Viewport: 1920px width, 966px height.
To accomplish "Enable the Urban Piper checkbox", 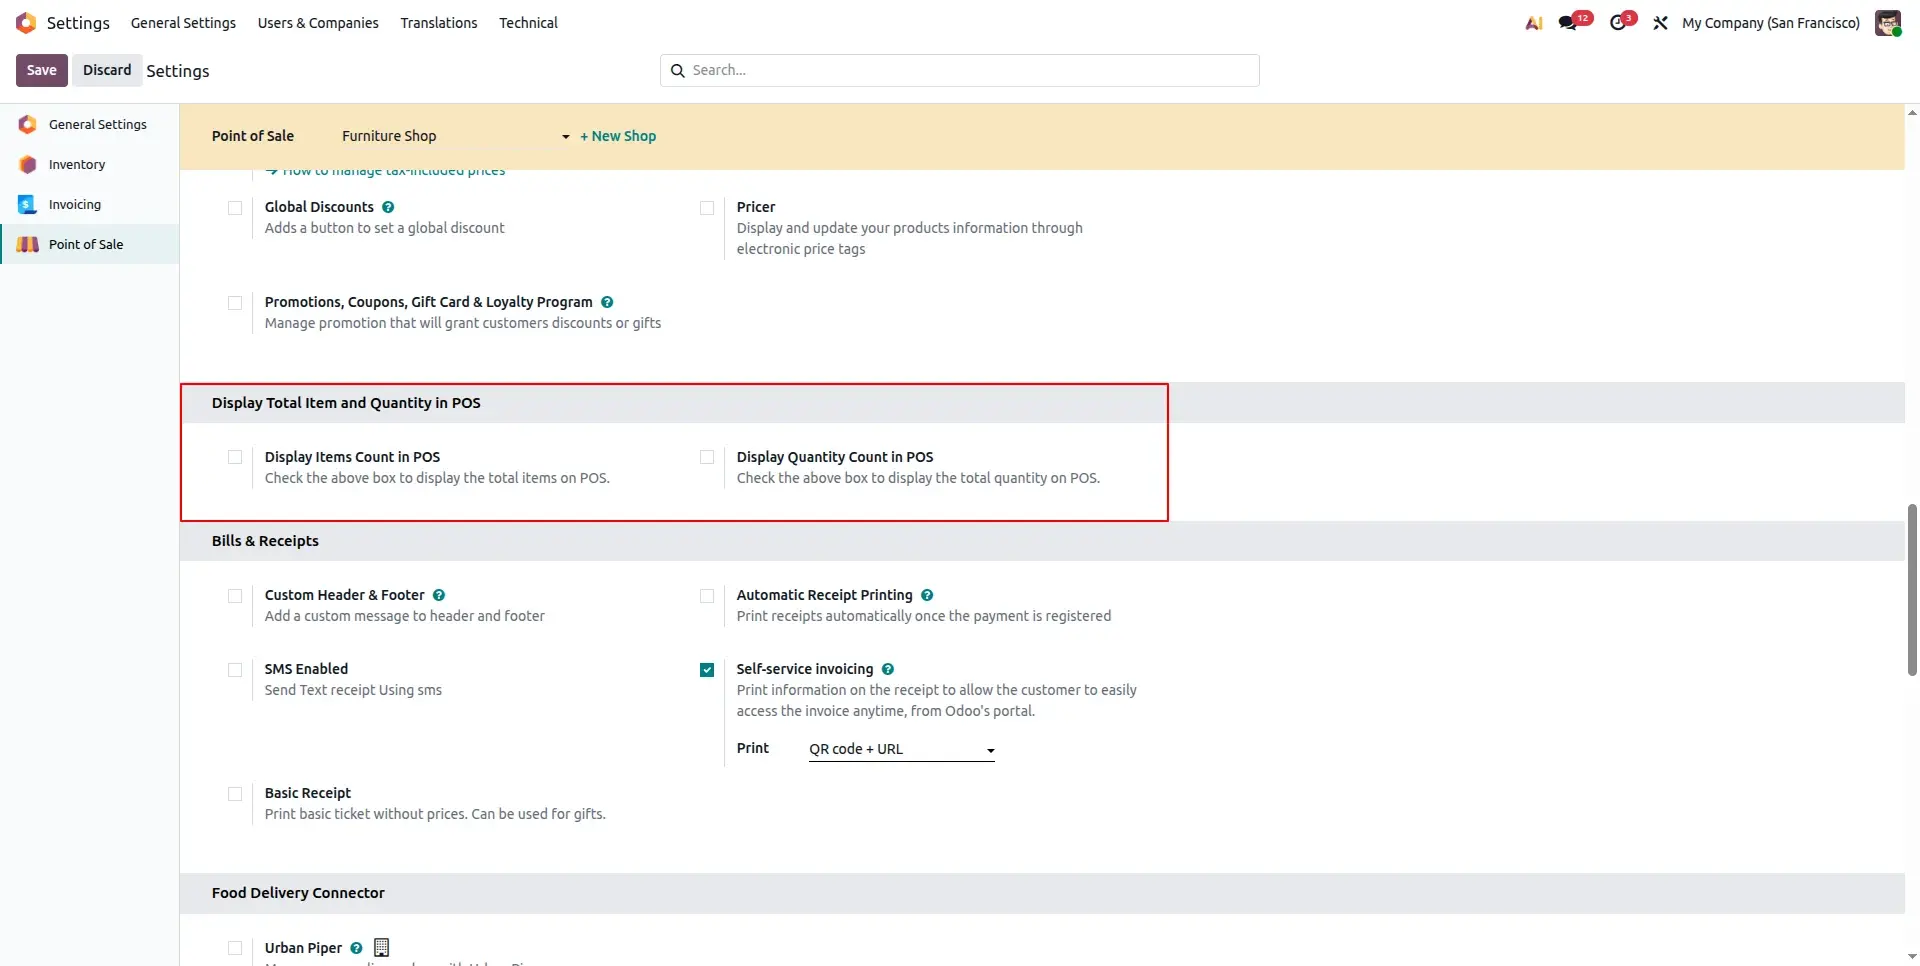I will [x=235, y=948].
